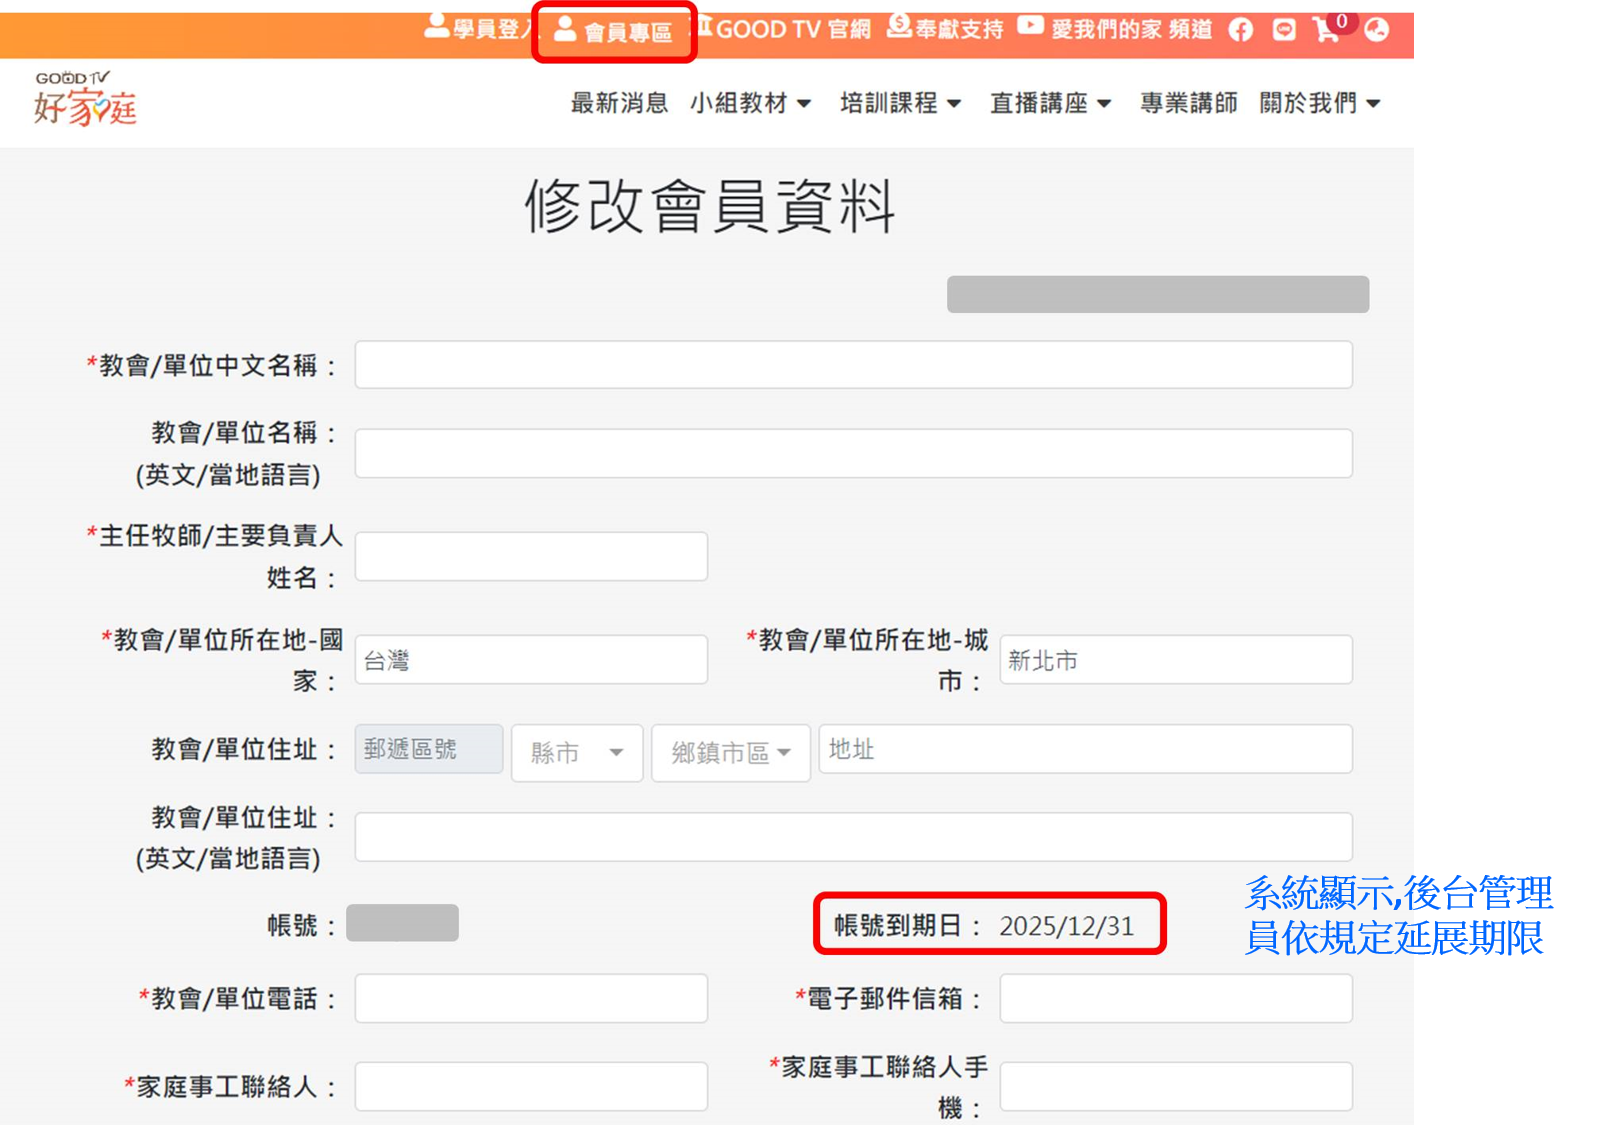
Task: Click the 教會/單位中文名稱 input field
Action: point(853,365)
